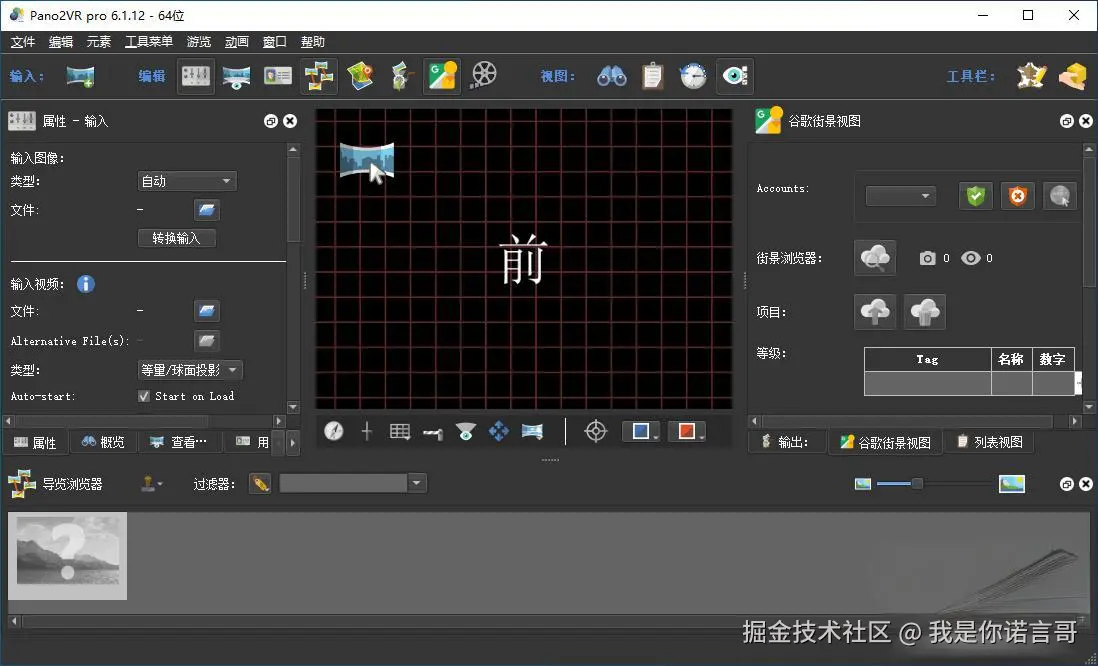Browse for Alternative File(s)
This screenshot has width=1098, height=666.
[207, 340]
